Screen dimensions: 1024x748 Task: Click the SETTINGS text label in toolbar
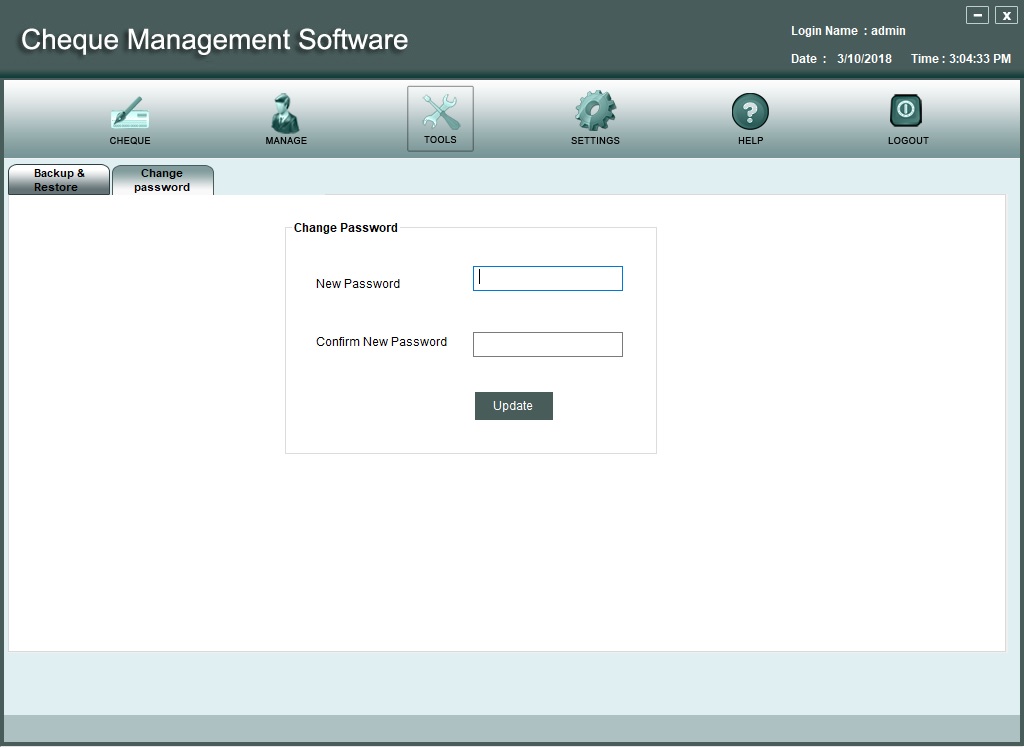click(x=595, y=141)
